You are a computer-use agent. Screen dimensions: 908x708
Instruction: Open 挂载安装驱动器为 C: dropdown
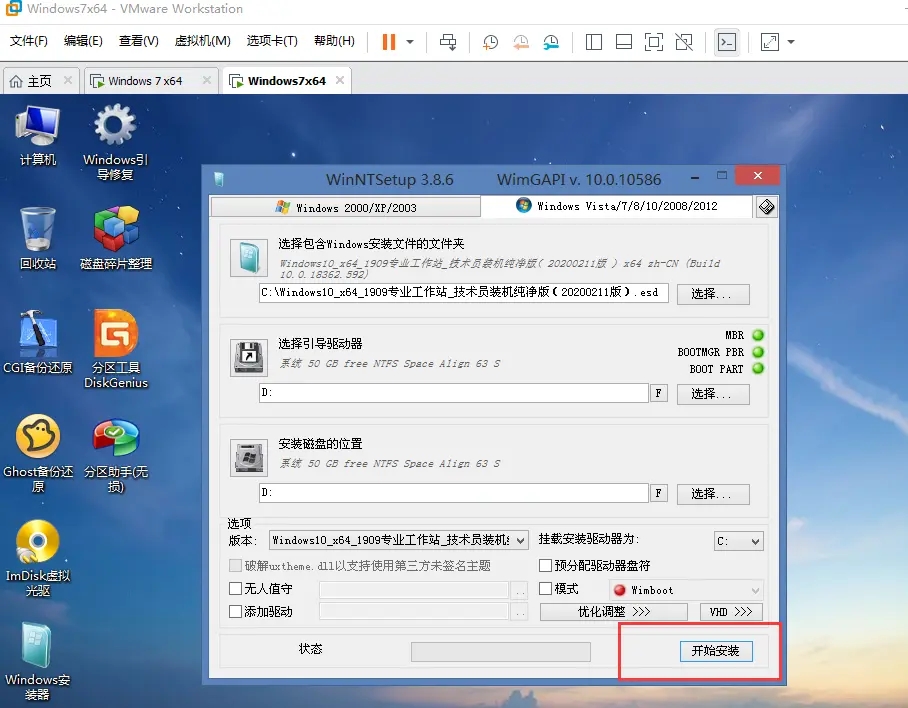pyautogui.click(x=738, y=541)
